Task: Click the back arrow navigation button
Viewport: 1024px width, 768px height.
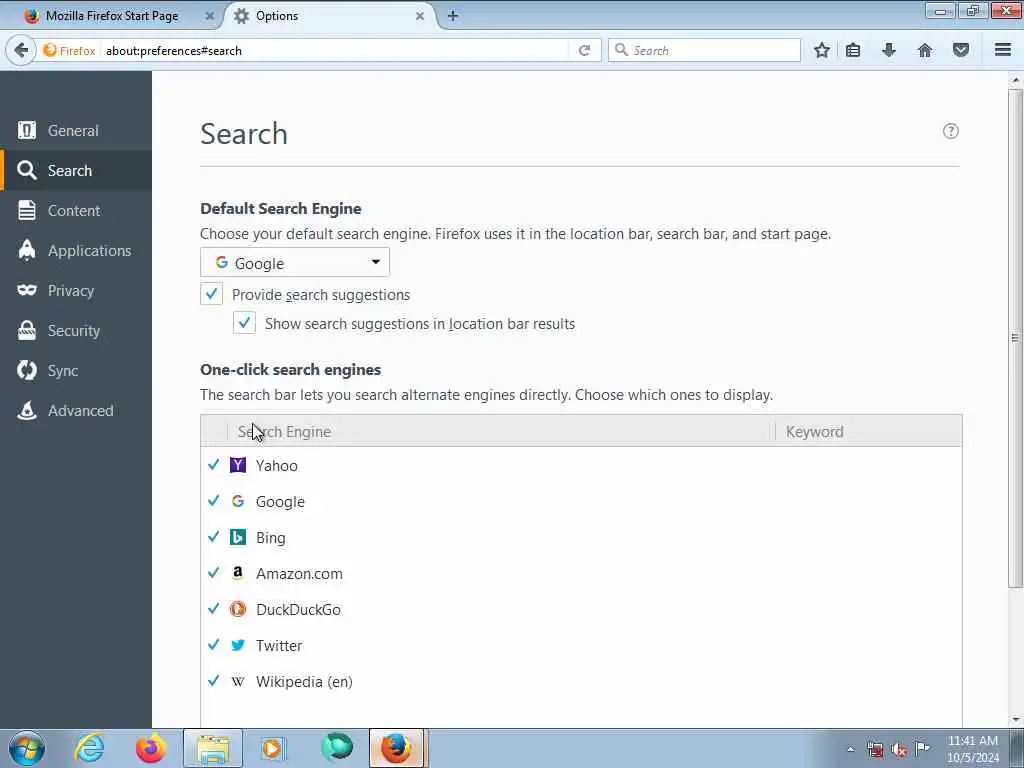Action: click(x=21, y=50)
